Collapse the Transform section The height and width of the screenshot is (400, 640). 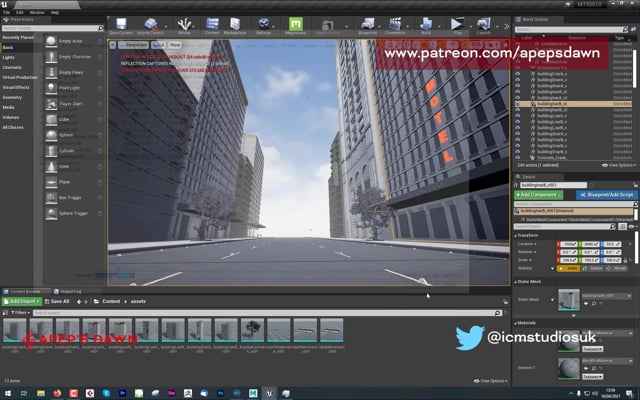point(516,236)
